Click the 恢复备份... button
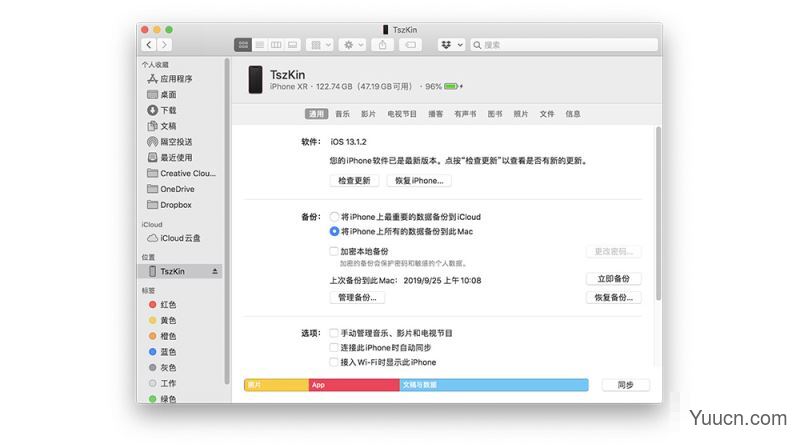 (613, 297)
